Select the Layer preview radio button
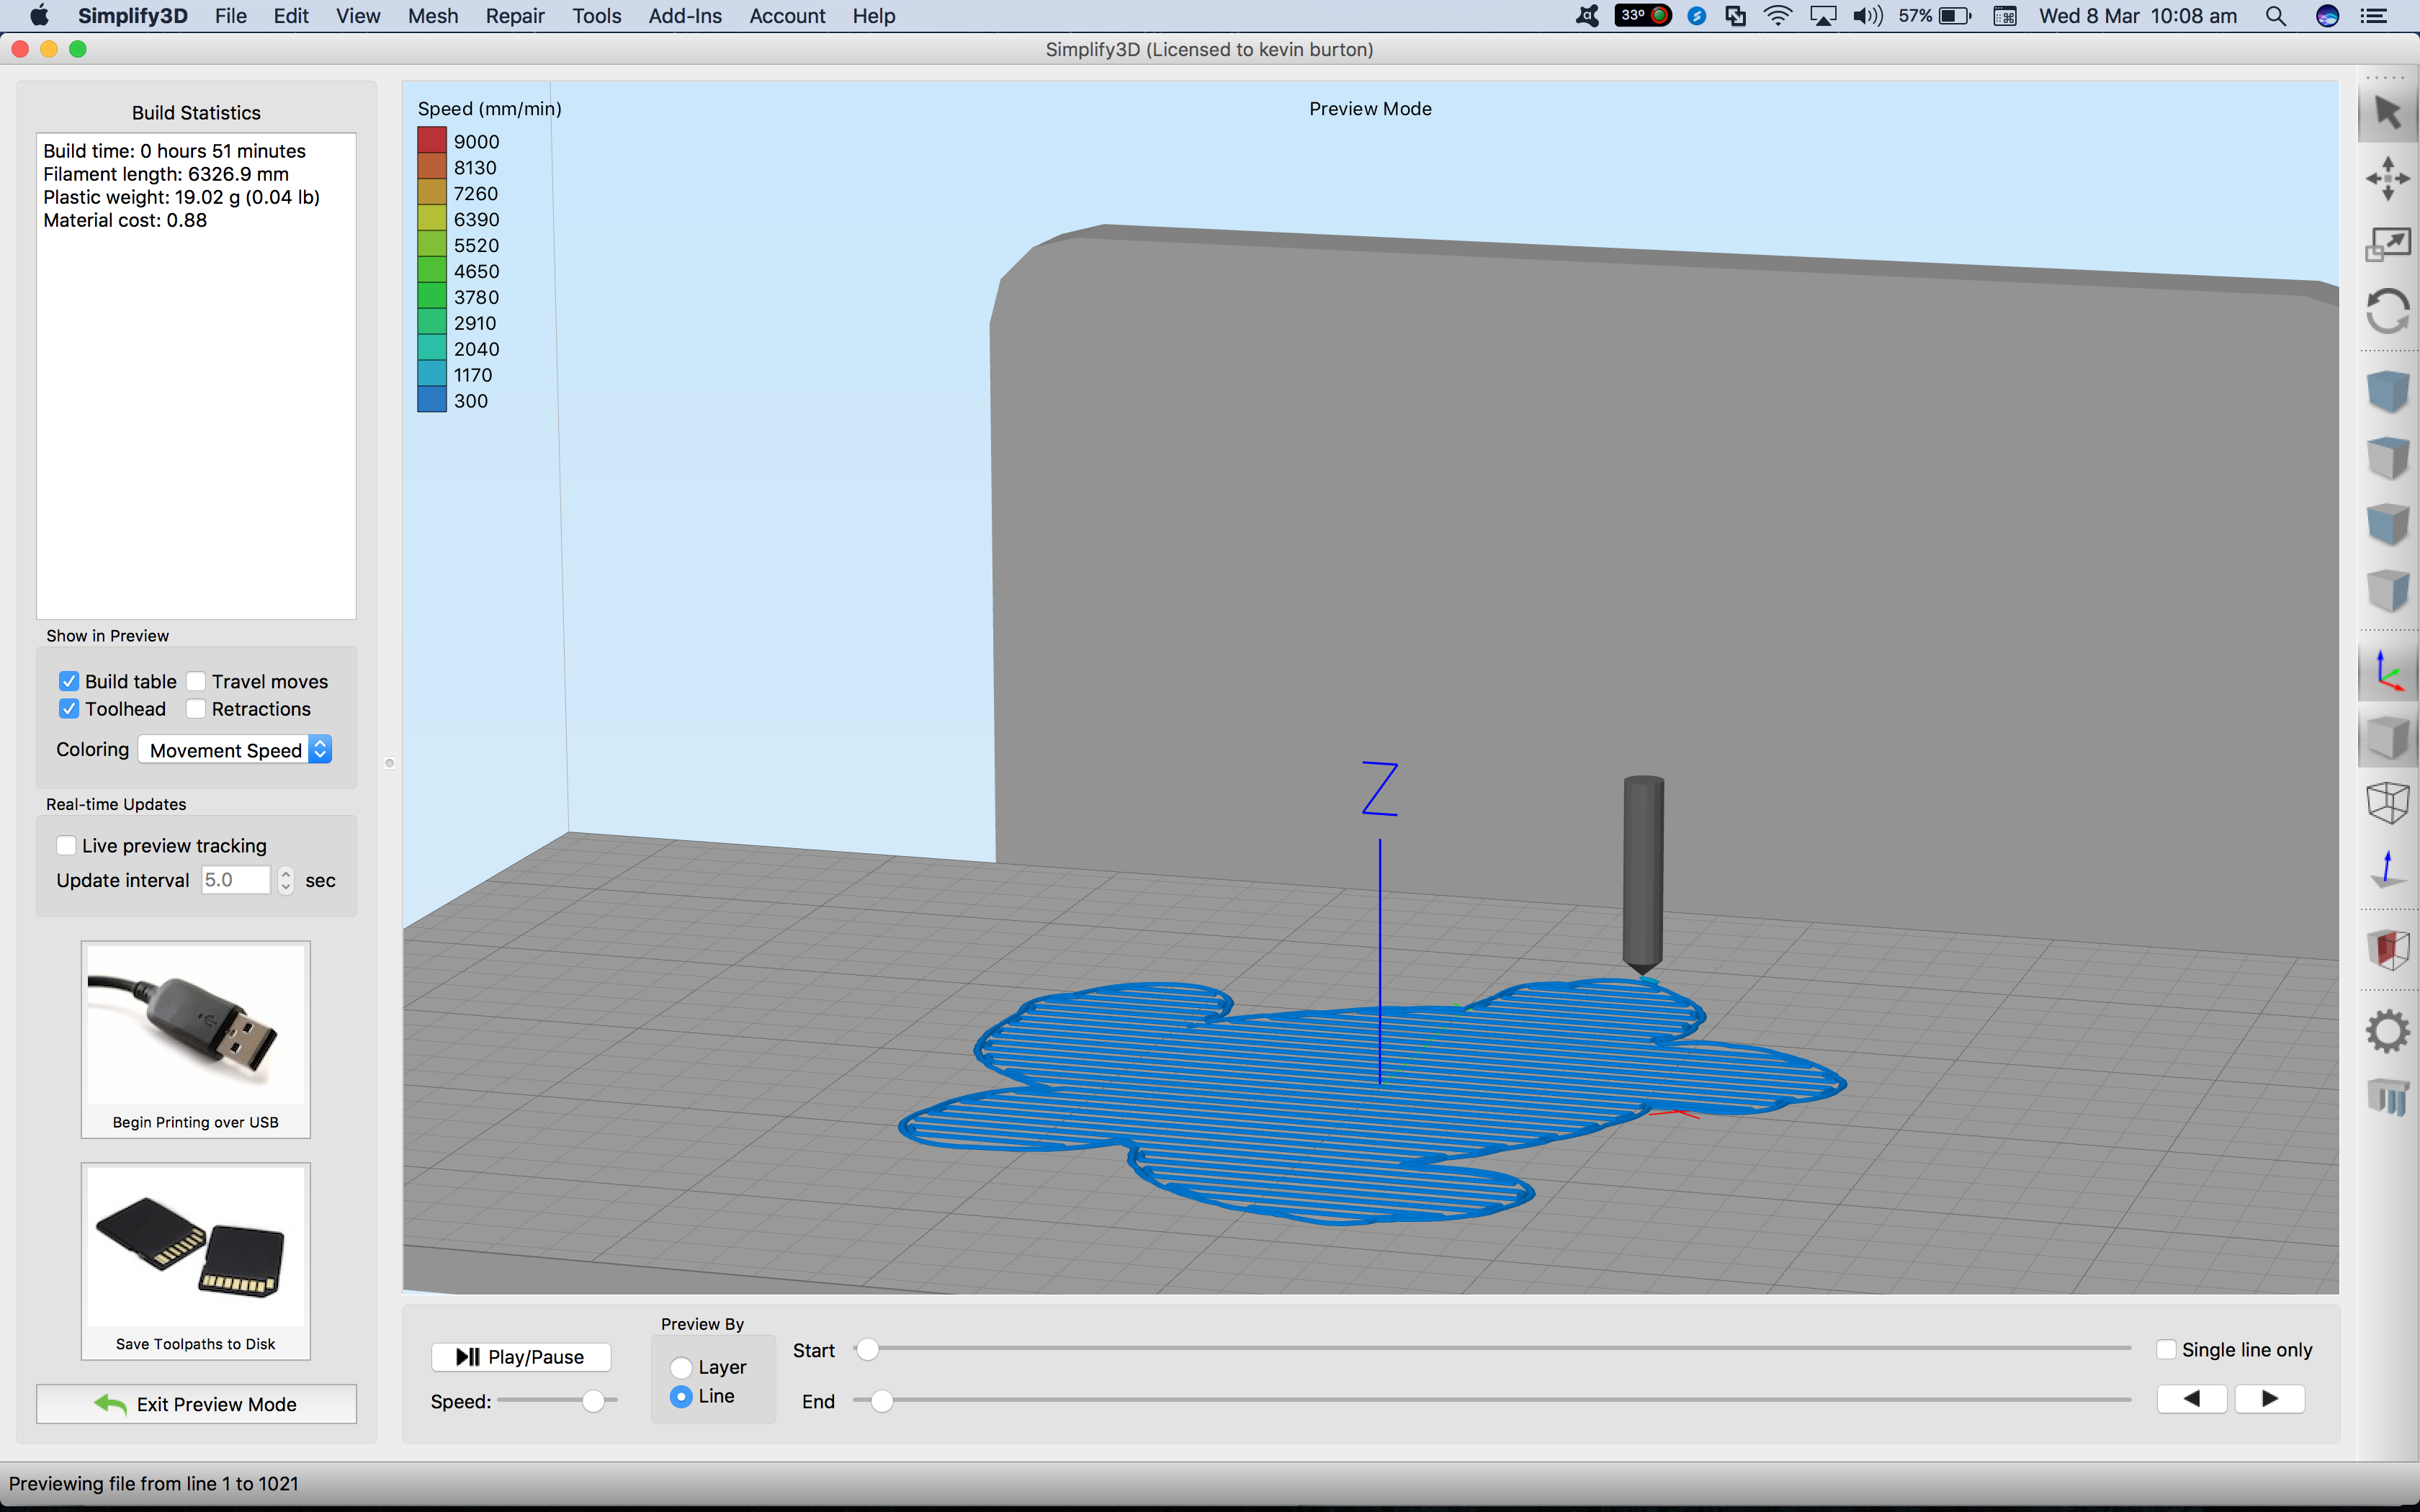2420x1512 pixels. point(681,1367)
